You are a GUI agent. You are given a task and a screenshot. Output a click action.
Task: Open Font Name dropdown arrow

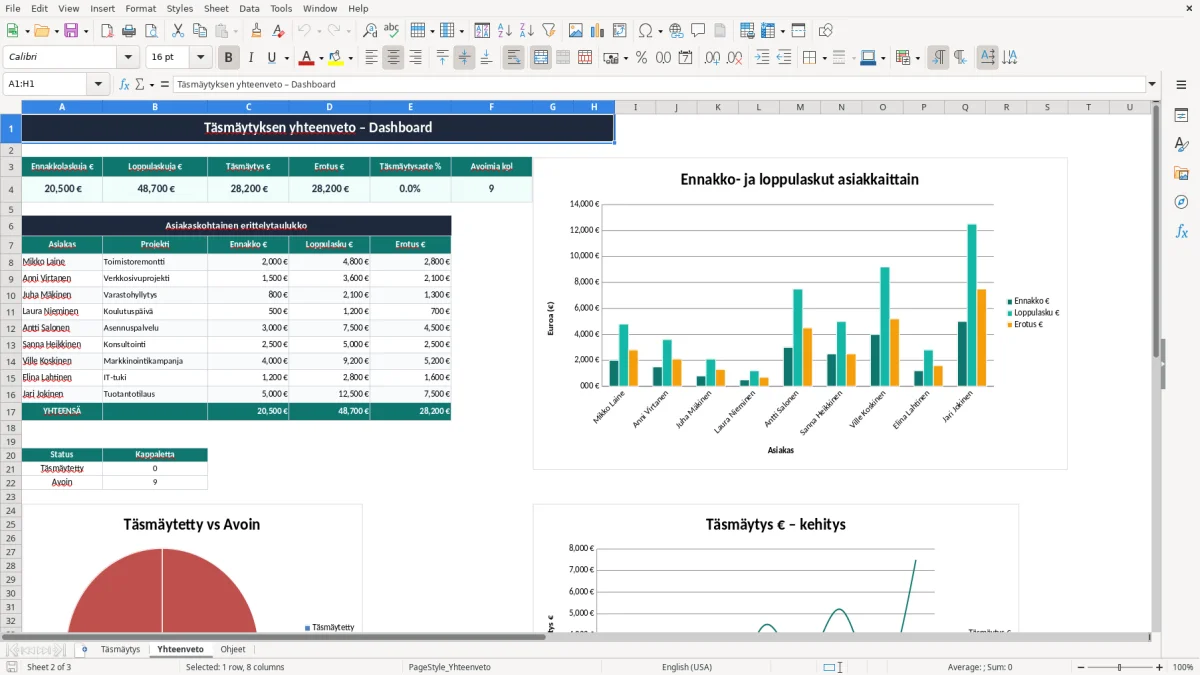(x=127, y=58)
